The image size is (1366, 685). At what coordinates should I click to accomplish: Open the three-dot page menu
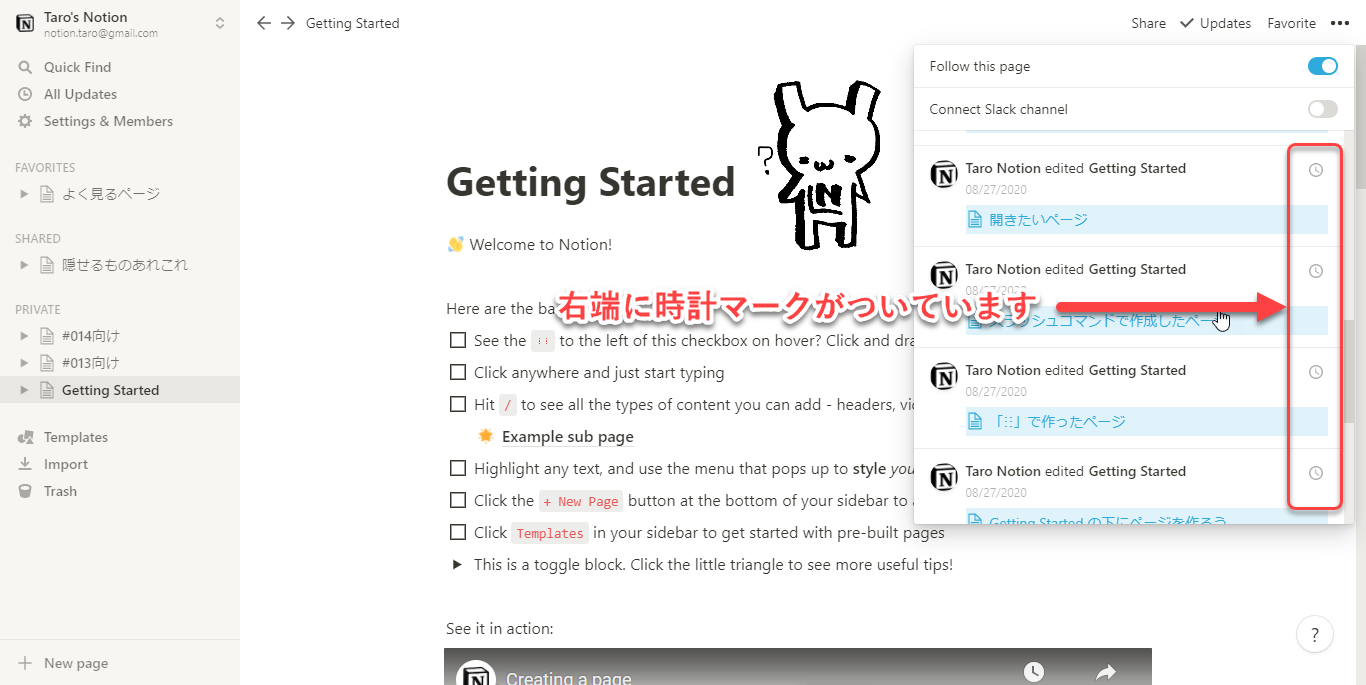tap(1340, 23)
